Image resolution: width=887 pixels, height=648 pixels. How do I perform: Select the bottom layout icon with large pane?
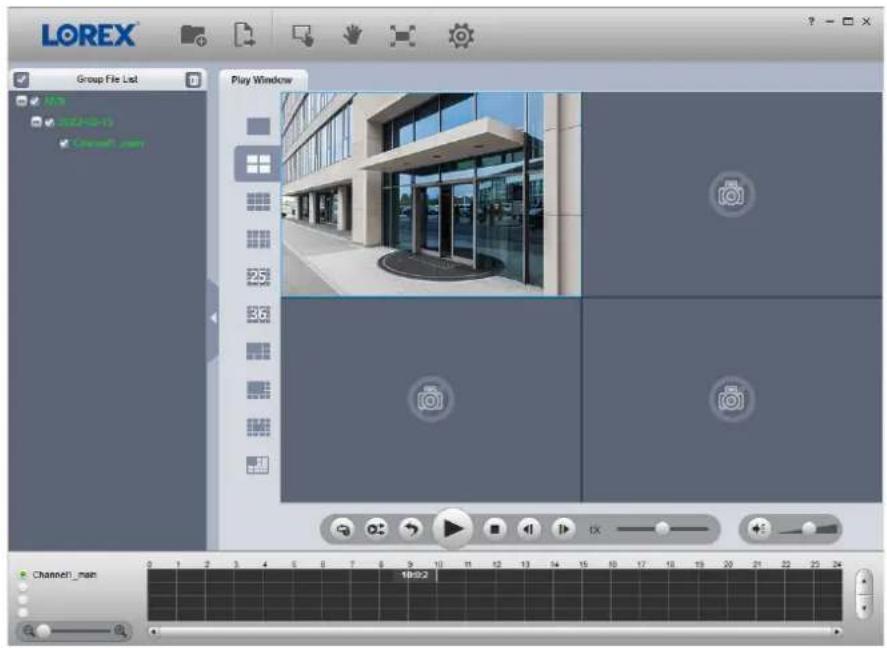258,465
